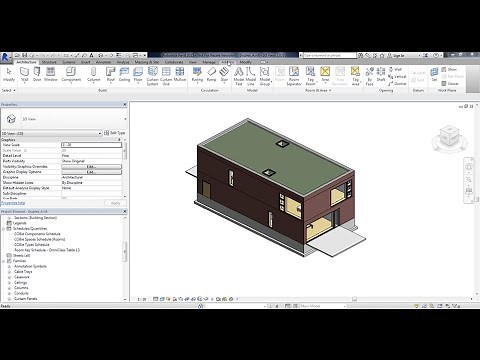Click the Model Text tool
This screenshot has width=480, height=360.
239,76
